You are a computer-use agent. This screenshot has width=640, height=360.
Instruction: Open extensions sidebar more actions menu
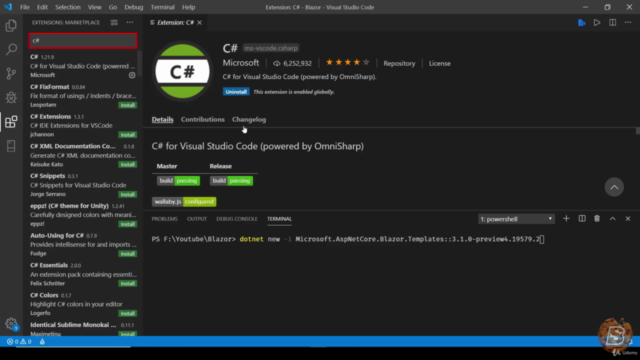pyautogui.click(x=130, y=22)
